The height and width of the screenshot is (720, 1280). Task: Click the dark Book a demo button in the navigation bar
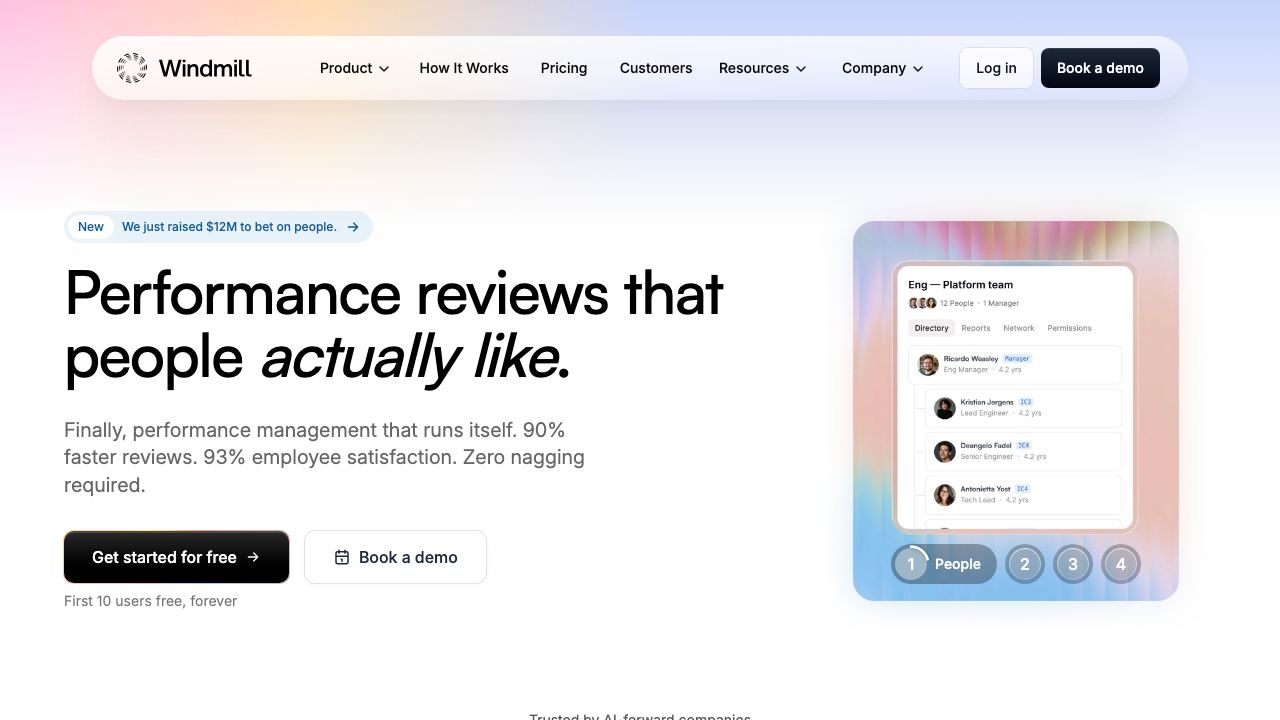(x=1100, y=68)
